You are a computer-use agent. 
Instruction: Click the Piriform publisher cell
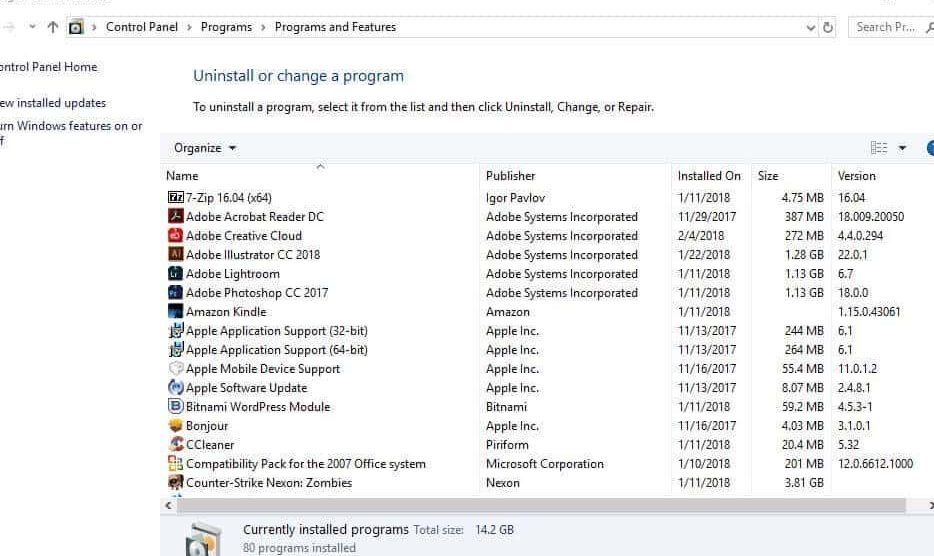point(507,445)
